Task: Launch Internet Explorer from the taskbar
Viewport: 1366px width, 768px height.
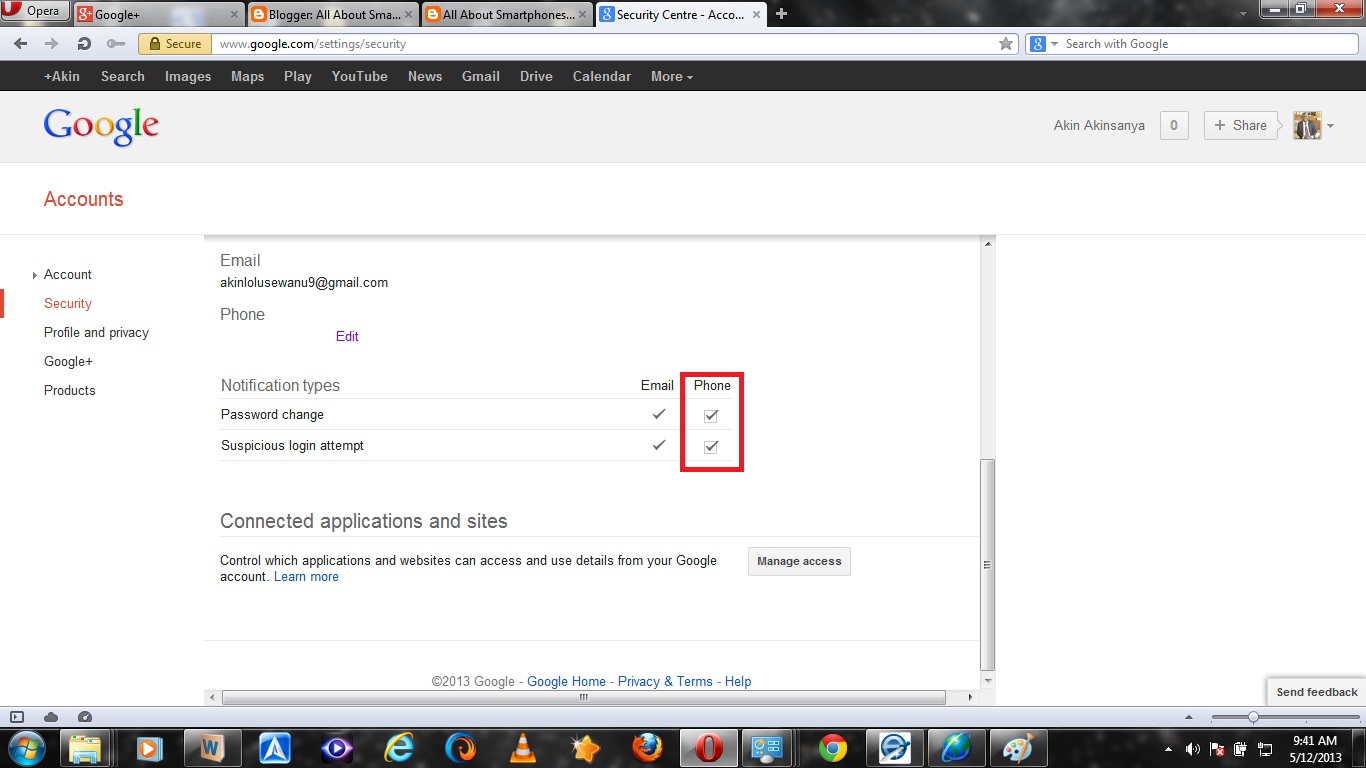Action: (x=399, y=748)
